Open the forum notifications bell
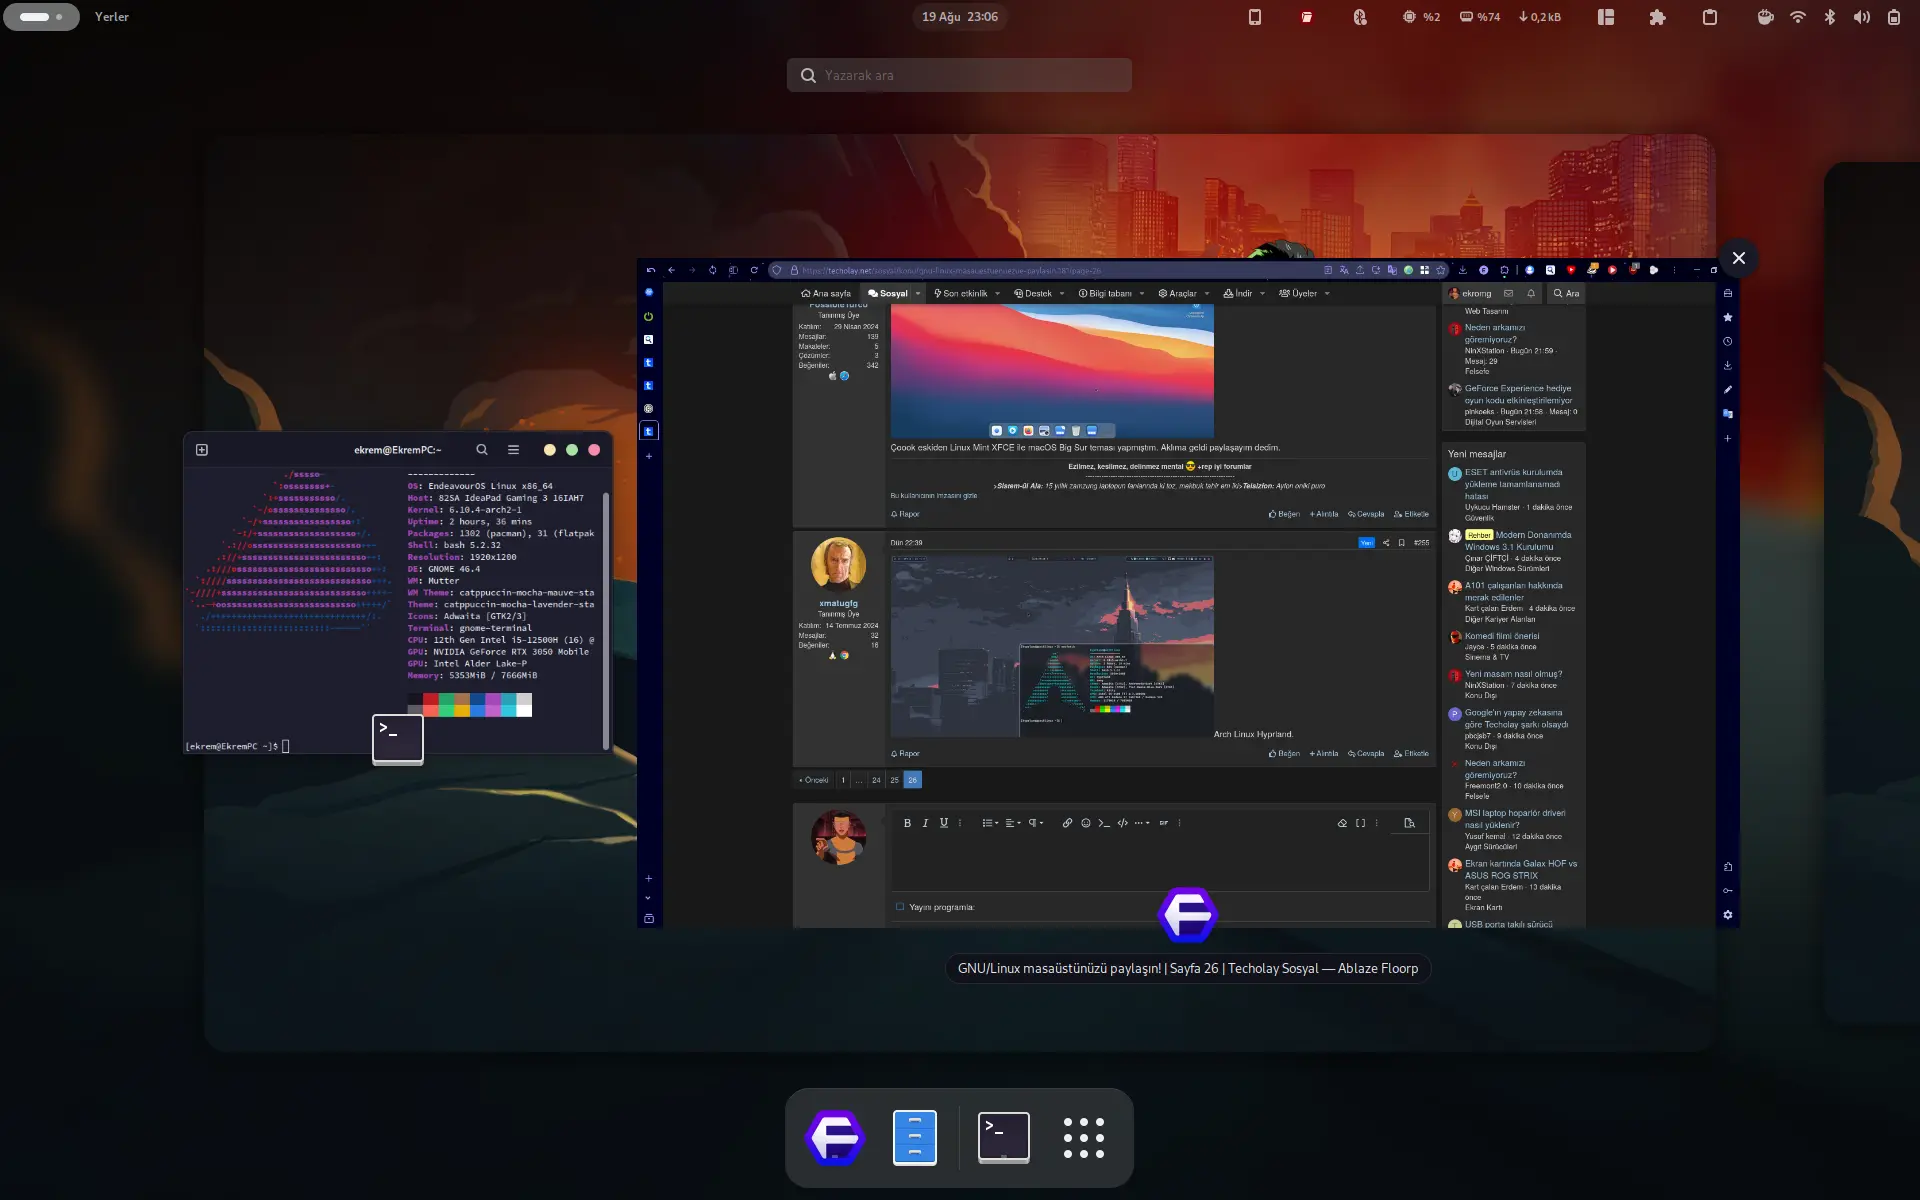The image size is (1920, 1200). tap(1530, 293)
